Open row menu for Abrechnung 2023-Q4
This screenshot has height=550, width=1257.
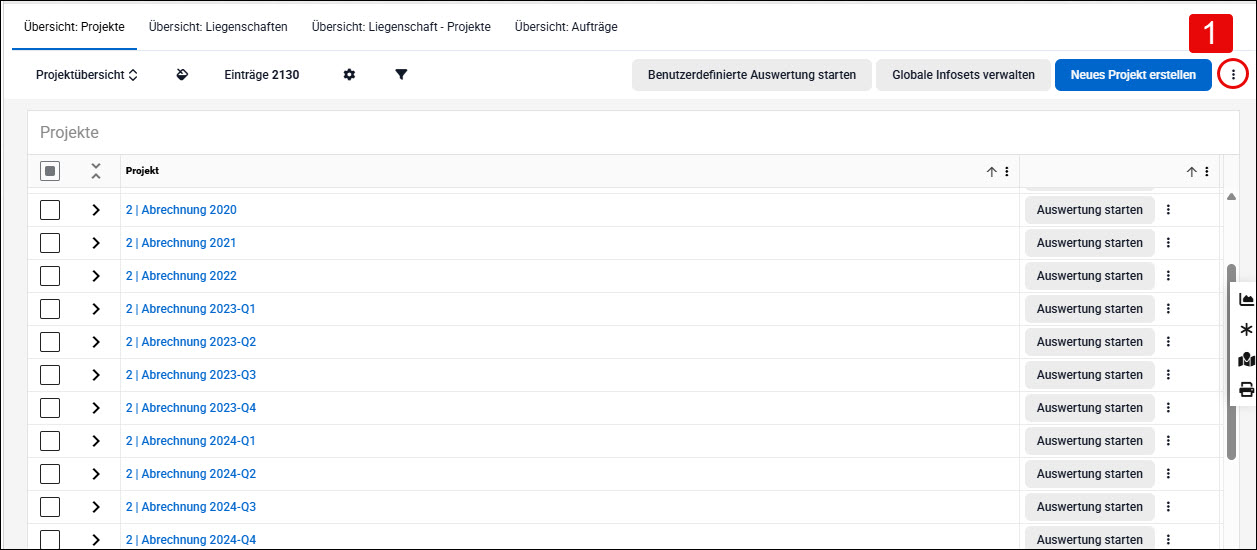pos(1168,408)
